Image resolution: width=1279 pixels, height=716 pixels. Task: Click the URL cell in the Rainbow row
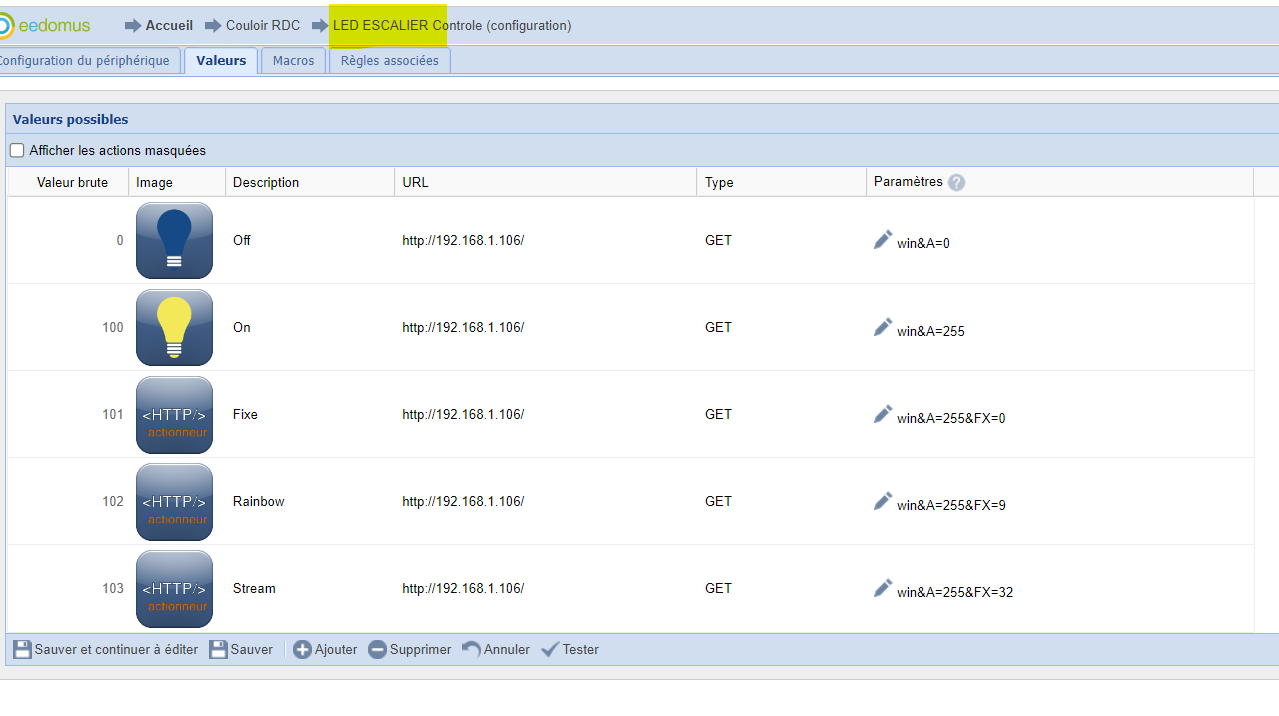[545, 501]
